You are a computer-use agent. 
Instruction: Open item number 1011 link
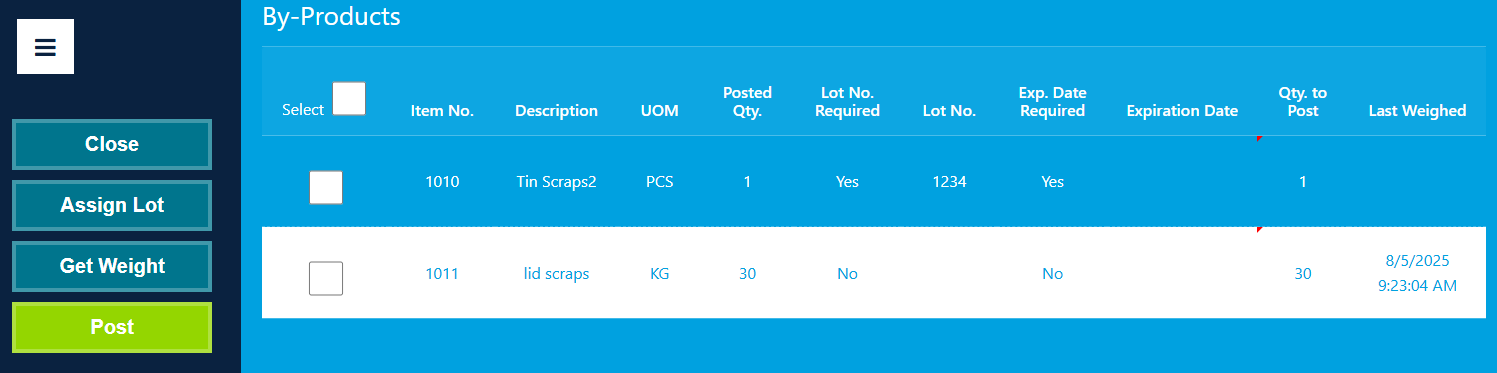pos(442,273)
